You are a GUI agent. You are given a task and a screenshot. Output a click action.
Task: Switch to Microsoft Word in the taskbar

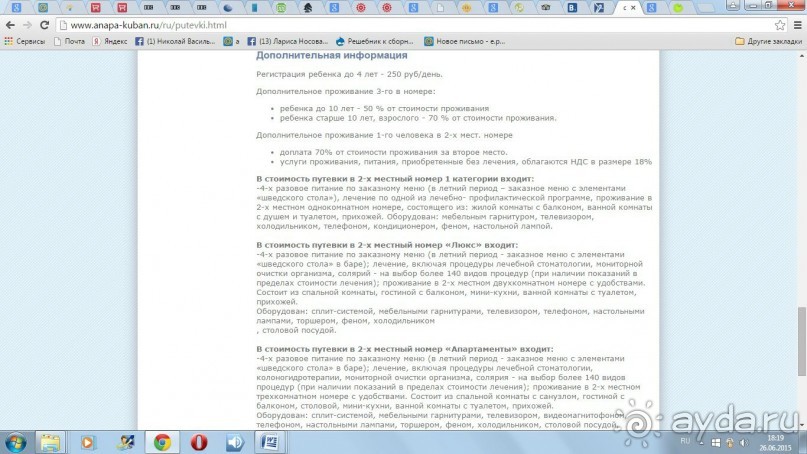coord(270,442)
